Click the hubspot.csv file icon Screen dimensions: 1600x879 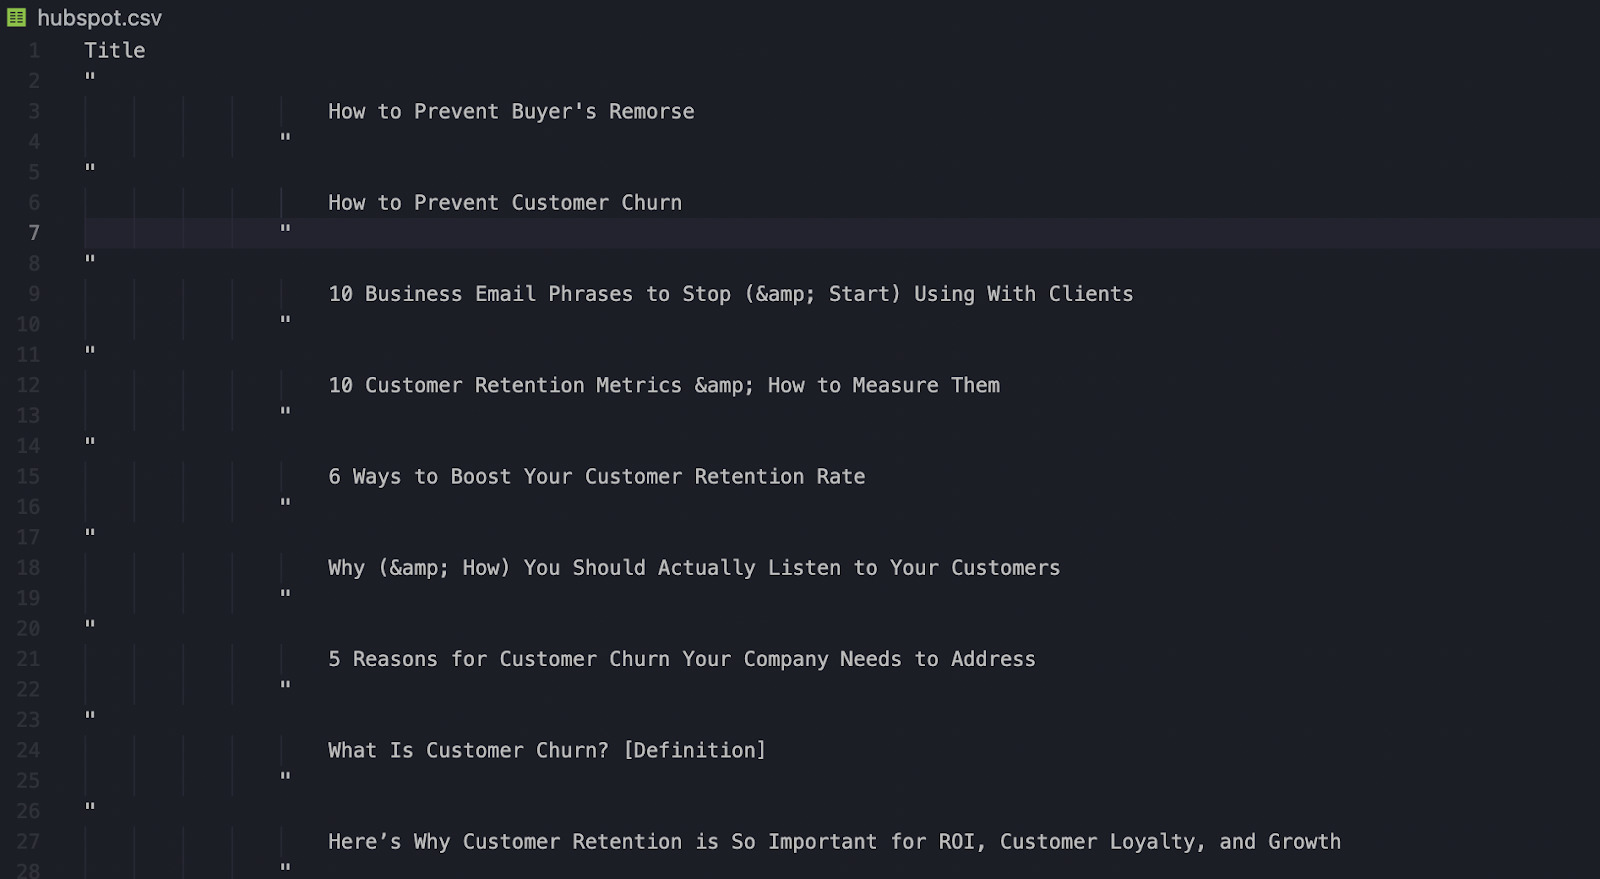click(x=16, y=18)
